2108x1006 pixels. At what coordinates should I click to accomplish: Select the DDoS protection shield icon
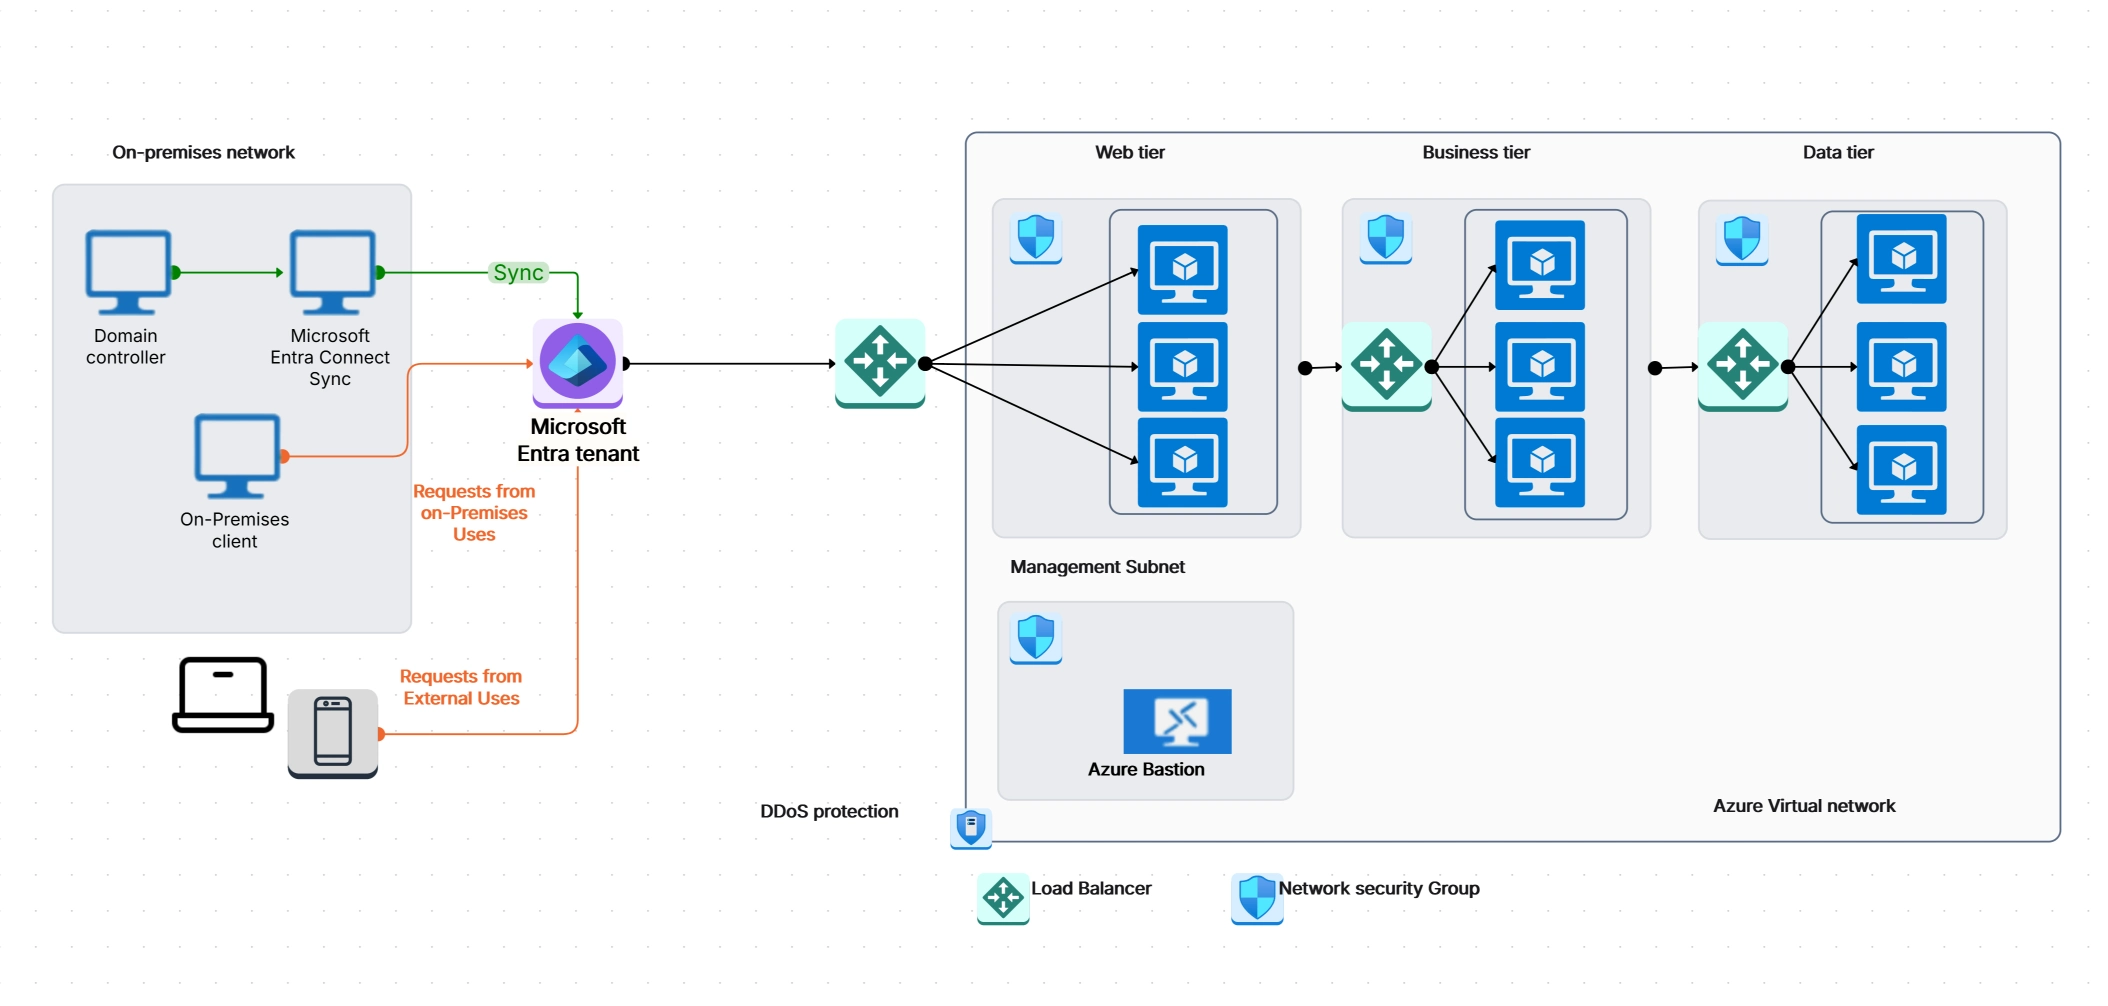click(x=971, y=828)
